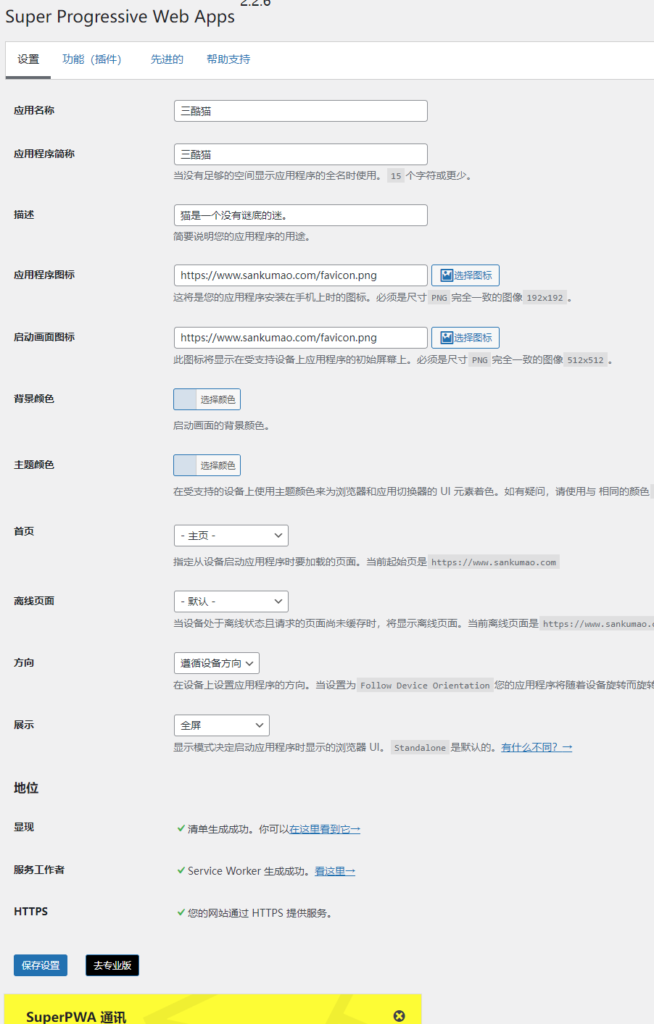Open the 帮助支持 tab

pyautogui.click(x=228, y=60)
